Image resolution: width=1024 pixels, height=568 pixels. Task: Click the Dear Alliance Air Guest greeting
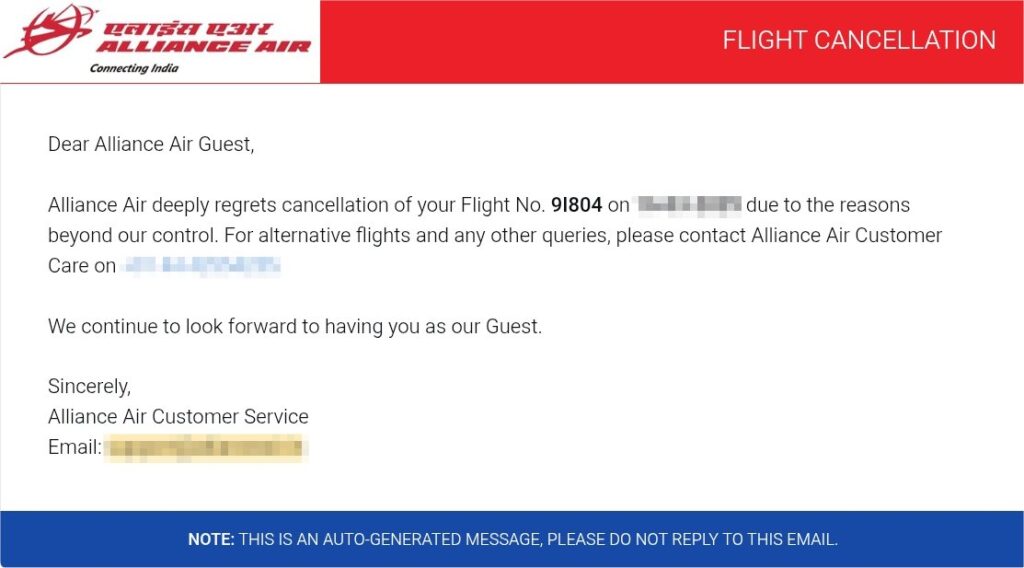(151, 145)
